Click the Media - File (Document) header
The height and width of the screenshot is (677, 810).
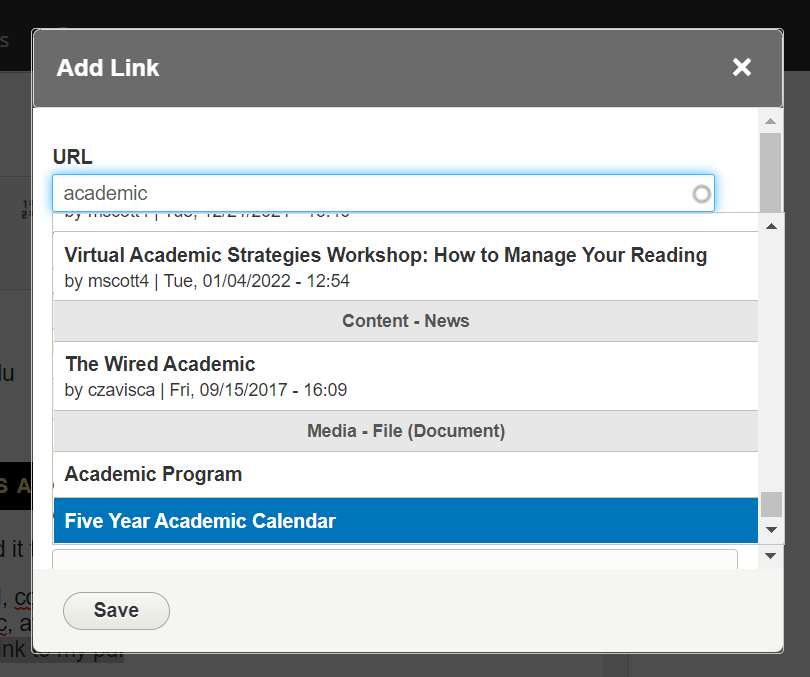click(405, 431)
